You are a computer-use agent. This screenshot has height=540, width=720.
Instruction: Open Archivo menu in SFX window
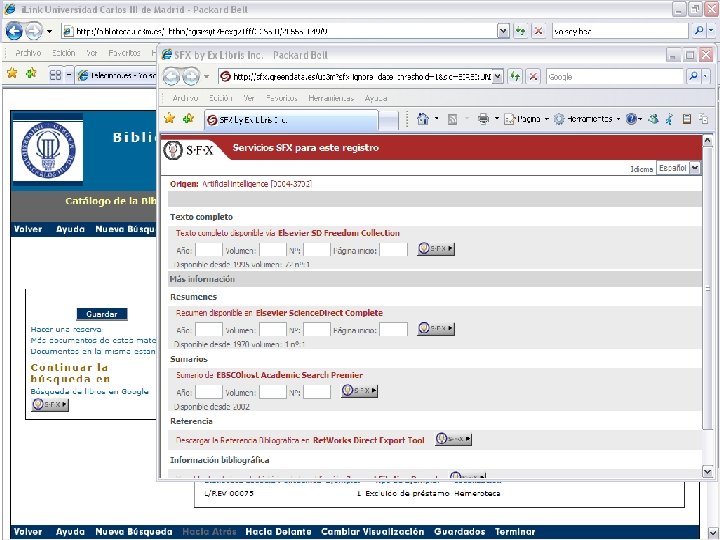[x=185, y=98]
